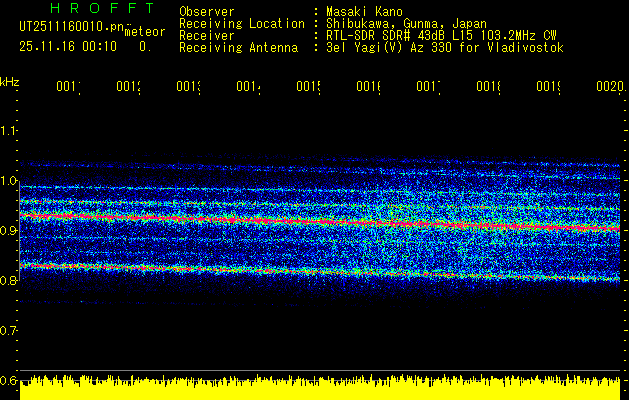Viewport: 629px width, 400px height.
Task: Click the 0018 time marker
Action: (488, 87)
